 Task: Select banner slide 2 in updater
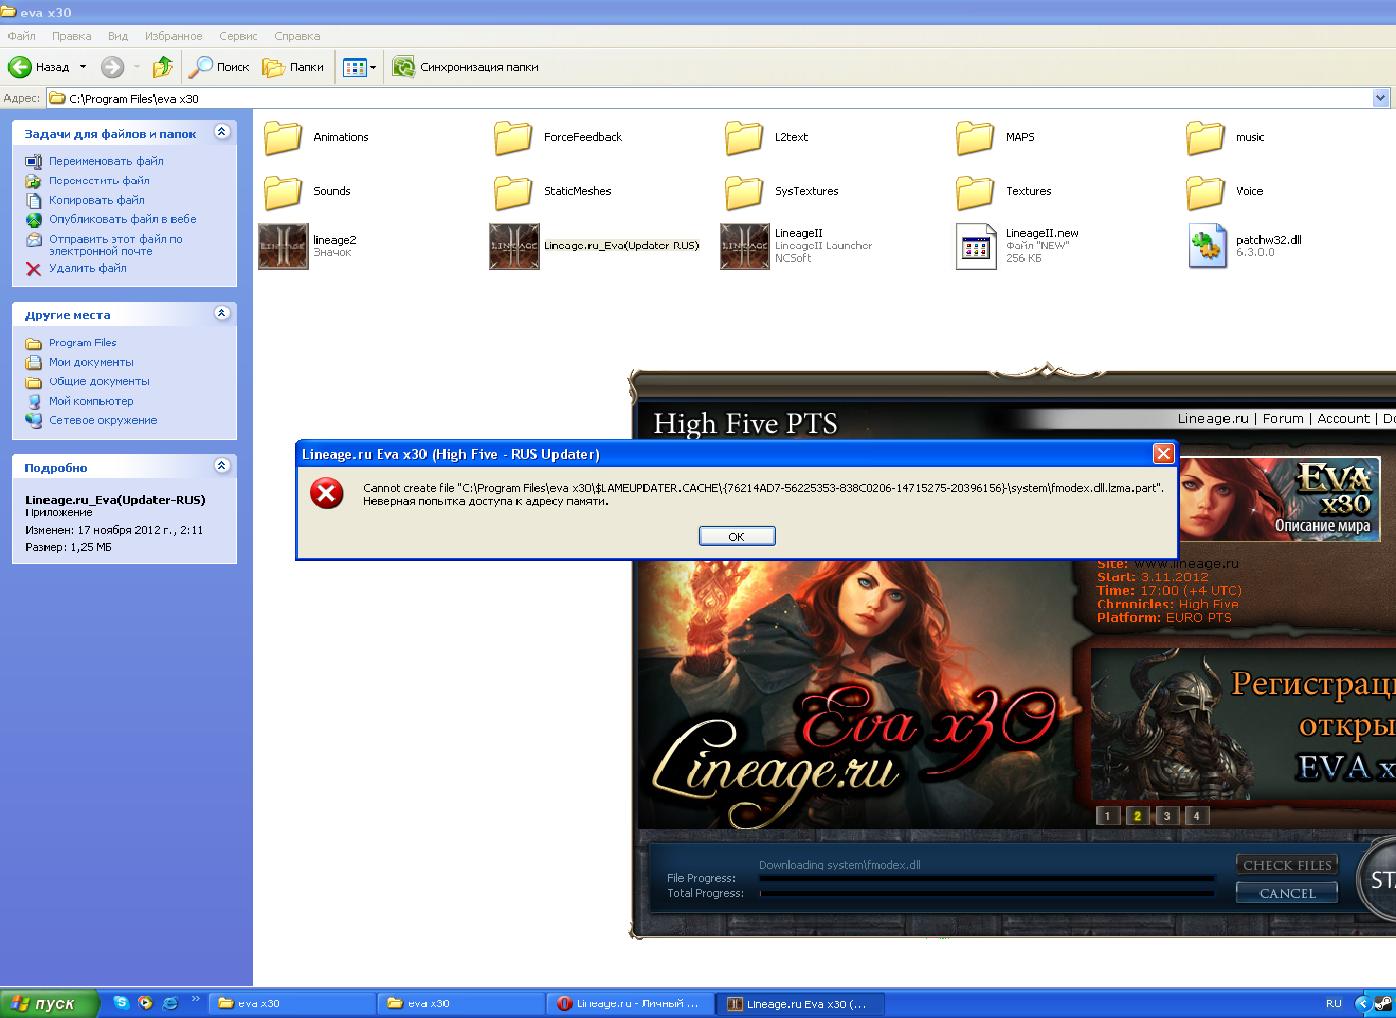point(1137,815)
